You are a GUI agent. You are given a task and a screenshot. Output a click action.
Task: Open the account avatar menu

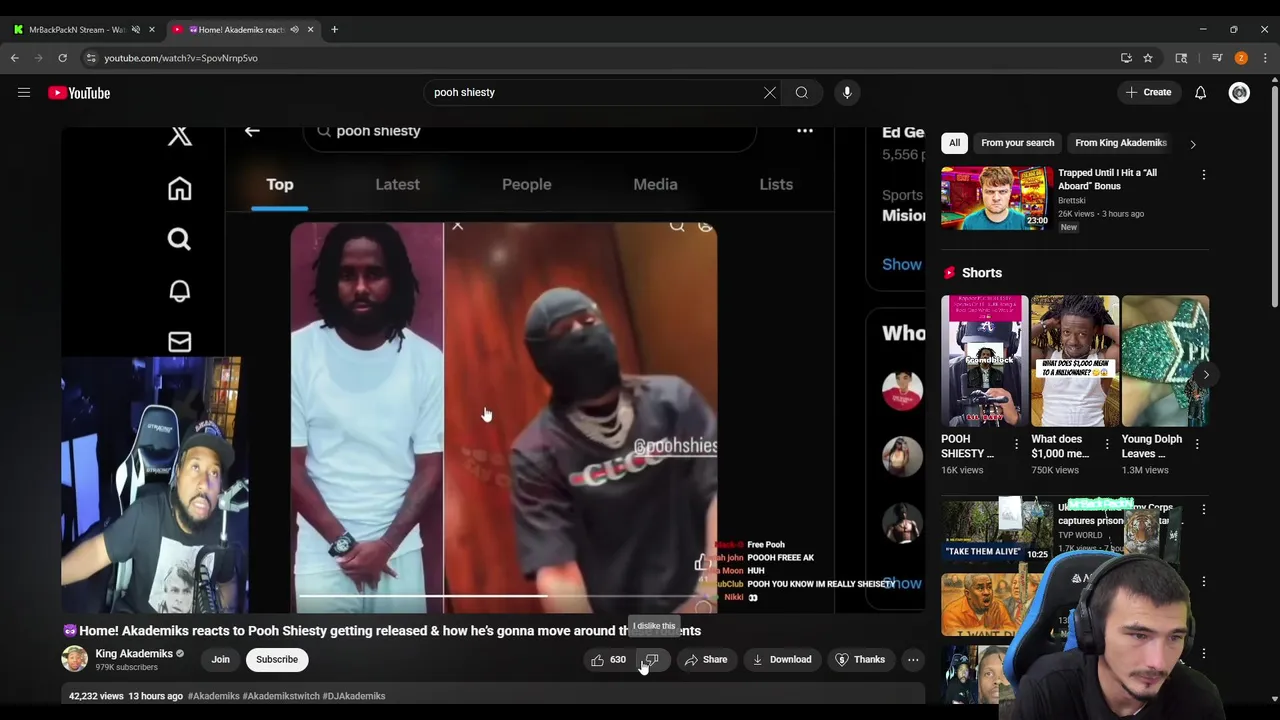tap(1240, 93)
